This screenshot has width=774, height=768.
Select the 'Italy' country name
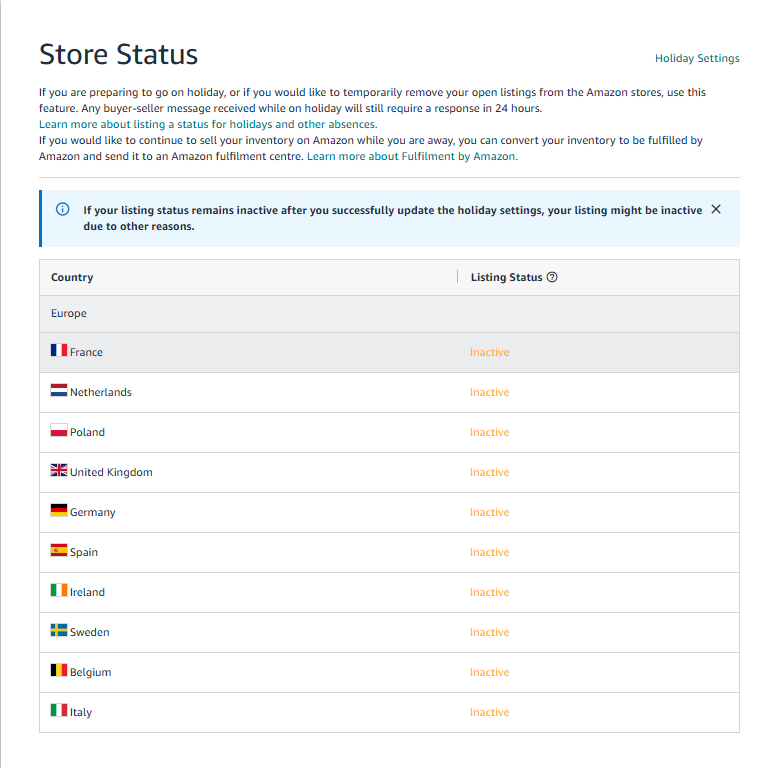[x=81, y=712]
